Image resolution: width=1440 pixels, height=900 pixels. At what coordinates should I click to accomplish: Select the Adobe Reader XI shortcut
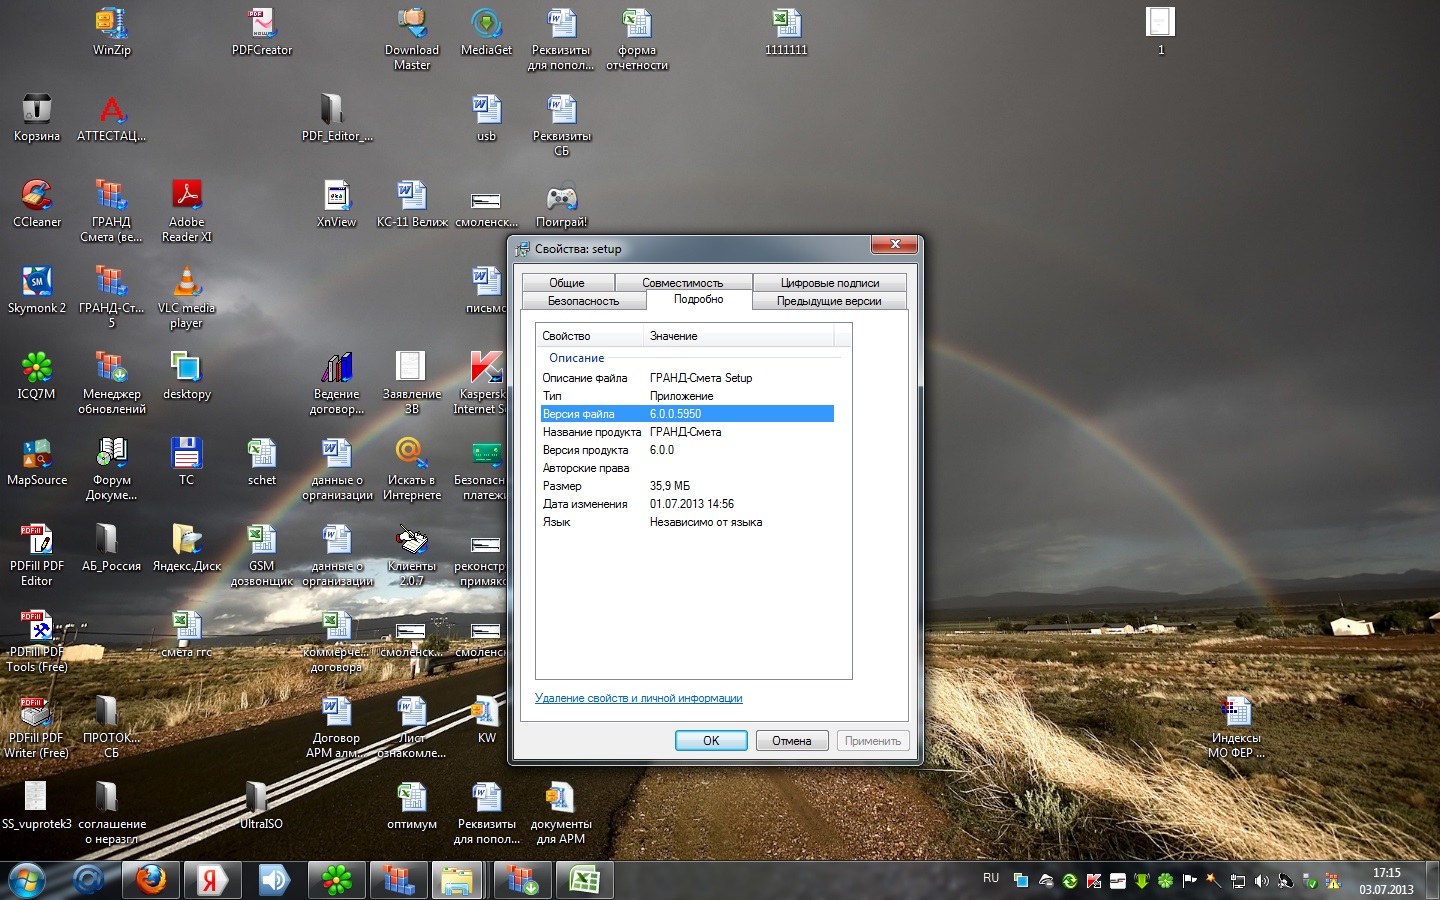tap(187, 211)
